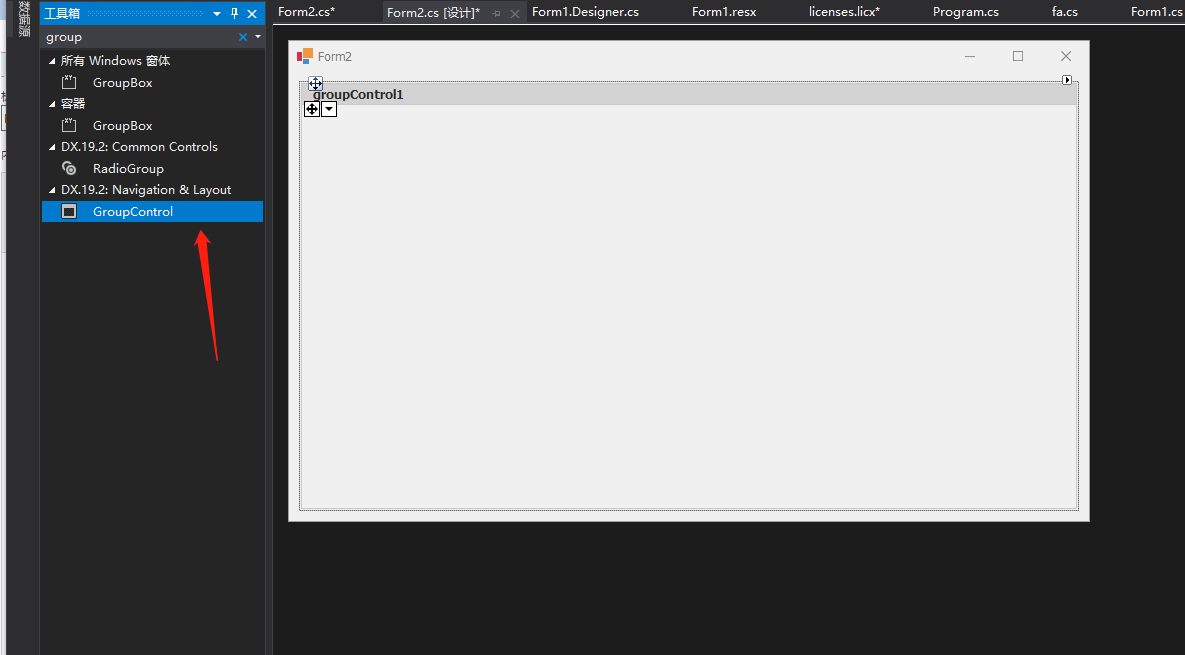Collapse the 容器 group in the toolbox
This screenshot has height=655, width=1185.
[x=51, y=103]
